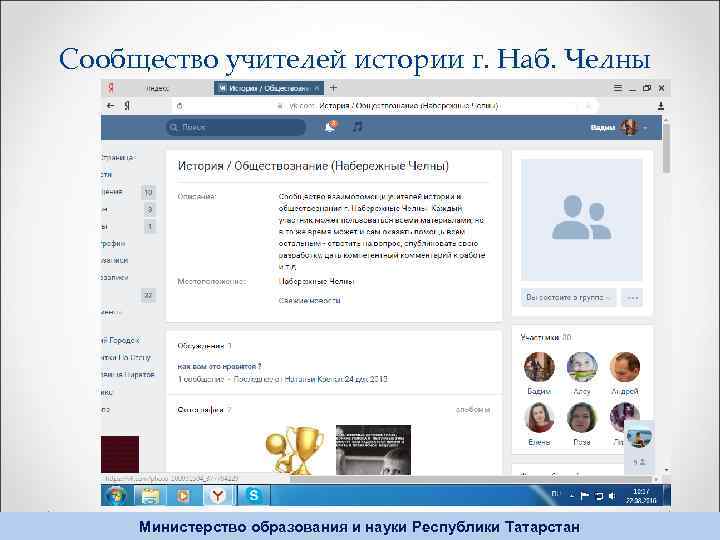The height and width of the screenshot is (540, 720).
Task: Select the История / Обществознание browser tab
Action: pyautogui.click(x=269, y=88)
